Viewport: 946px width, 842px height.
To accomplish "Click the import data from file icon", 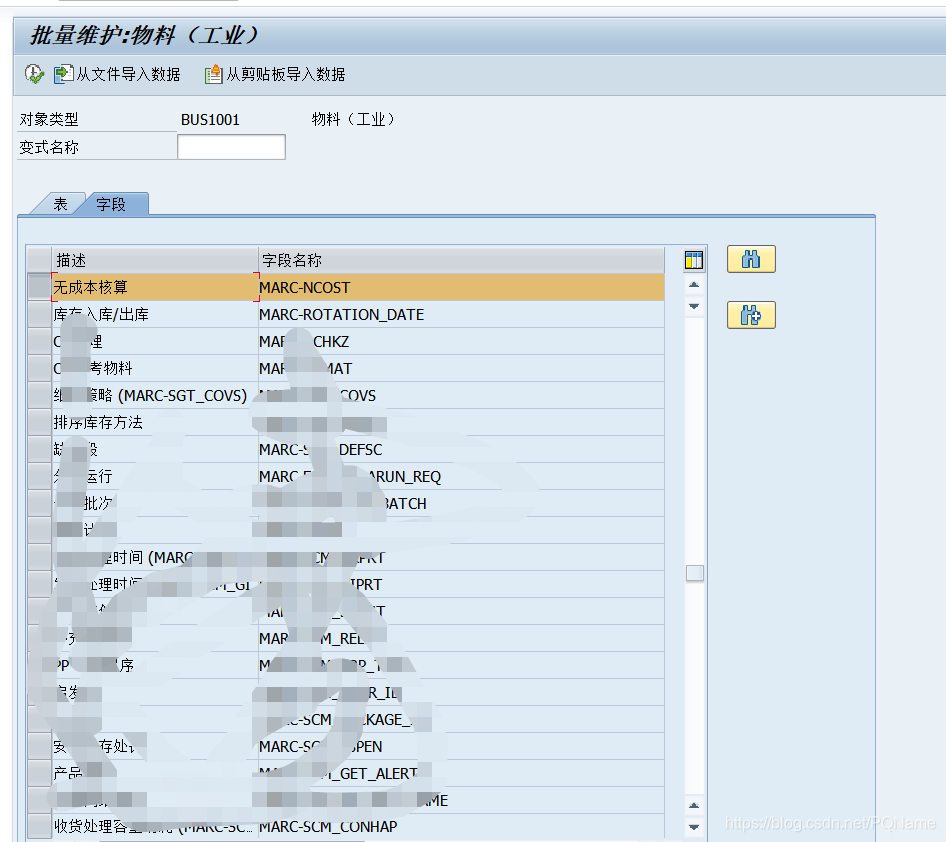I will pos(63,74).
